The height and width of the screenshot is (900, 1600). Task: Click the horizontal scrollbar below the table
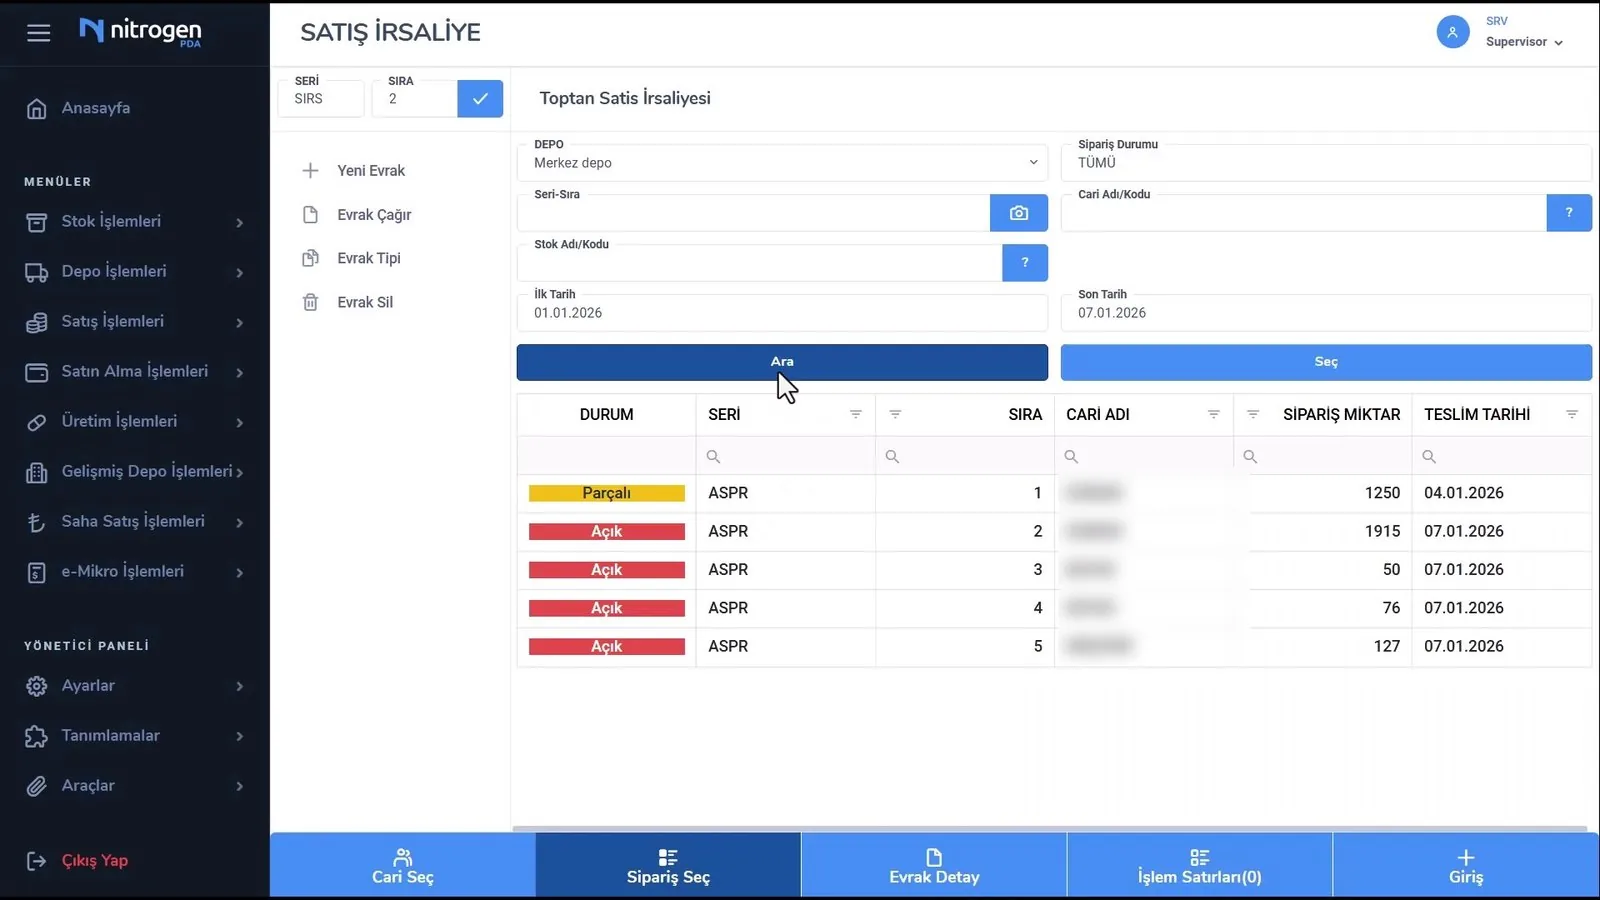[x=1050, y=828]
